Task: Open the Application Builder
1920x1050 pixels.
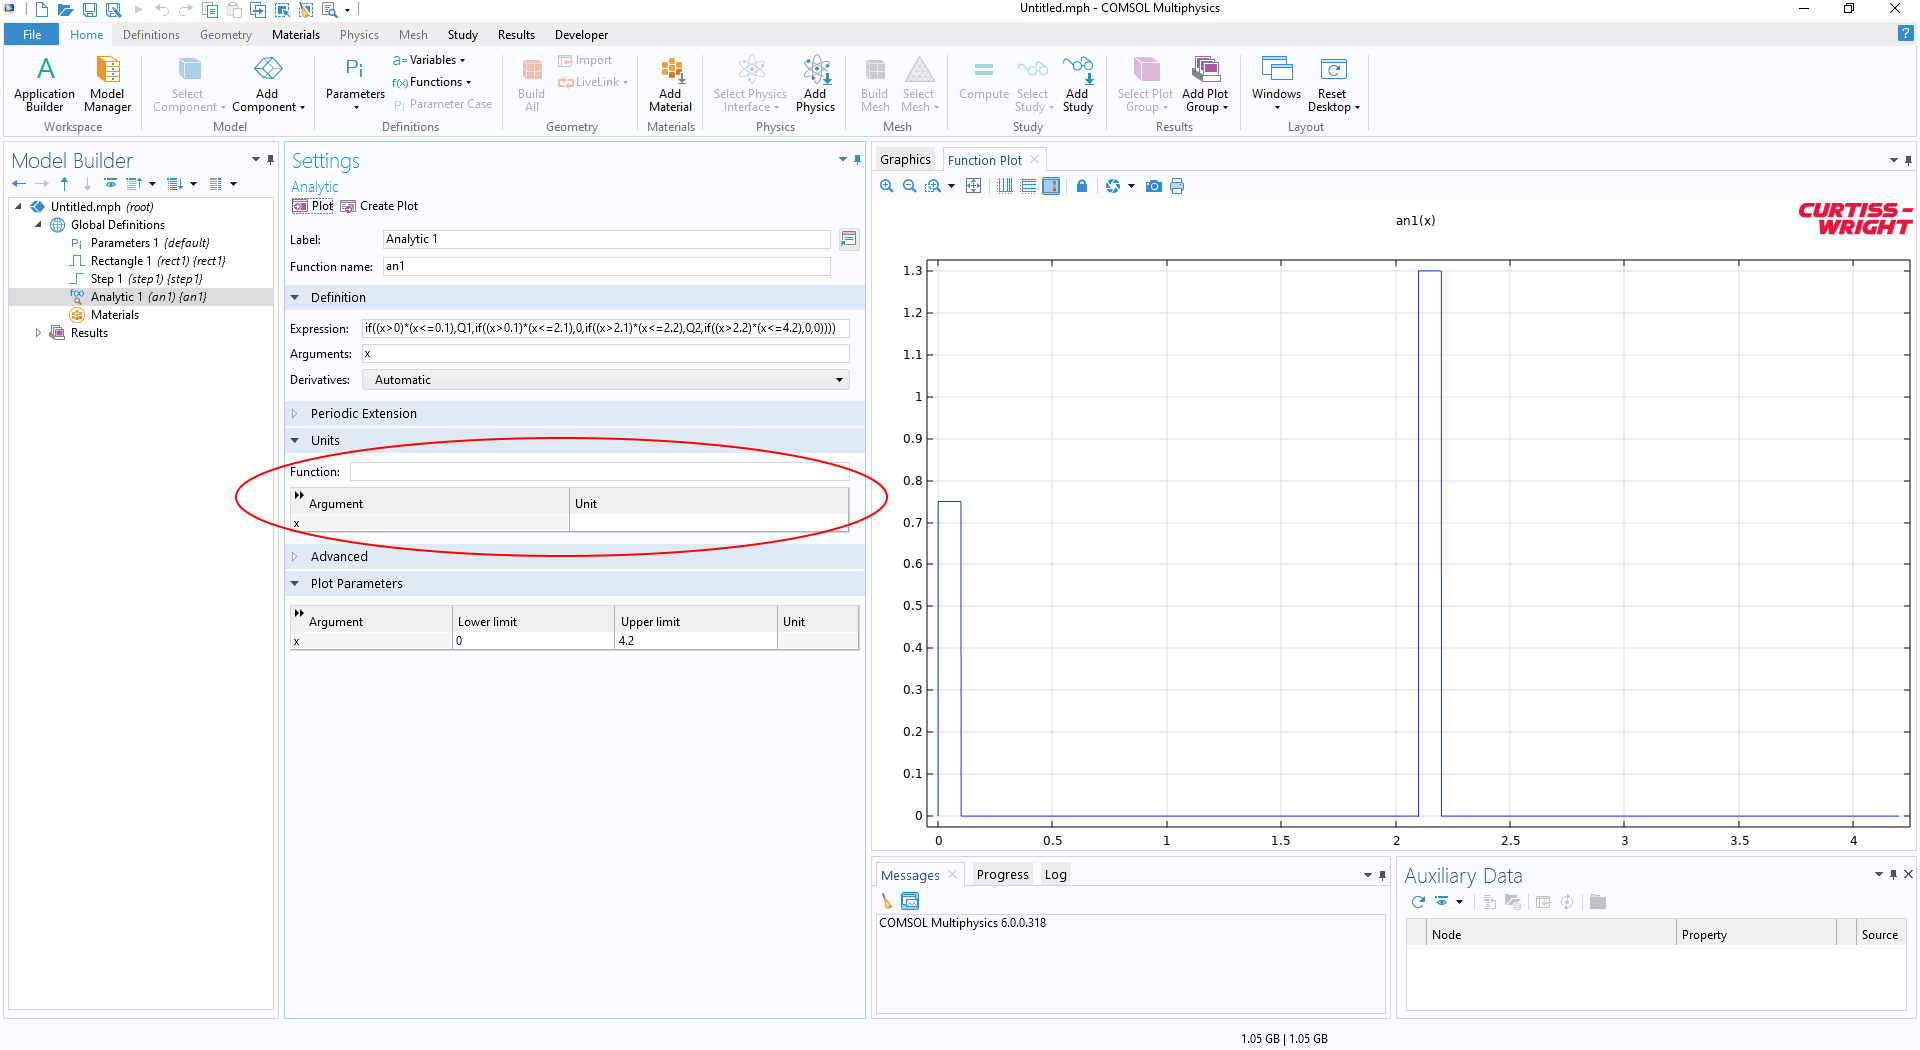Action: 44,84
